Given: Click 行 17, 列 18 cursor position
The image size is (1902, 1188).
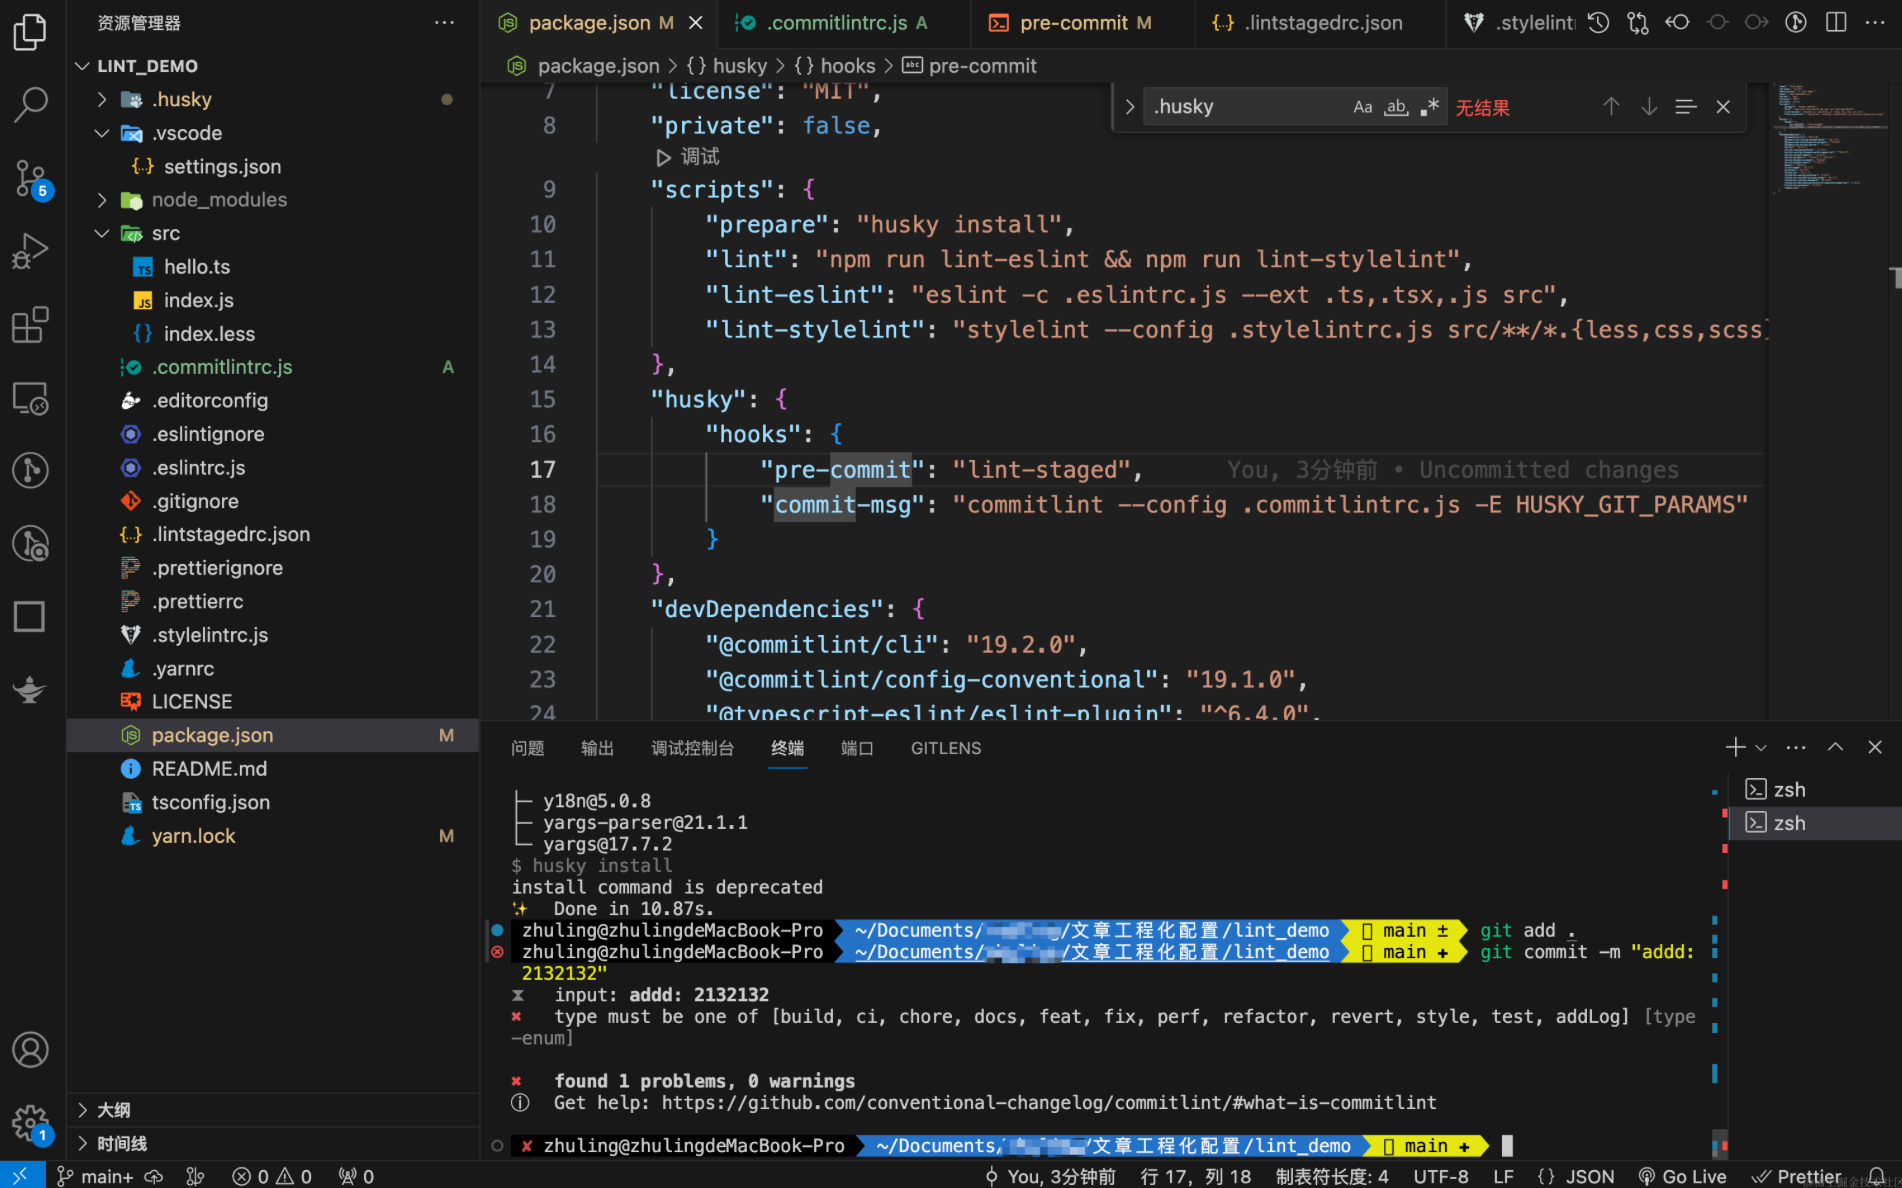Looking at the screenshot, I should pyautogui.click(x=1195, y=1177).
